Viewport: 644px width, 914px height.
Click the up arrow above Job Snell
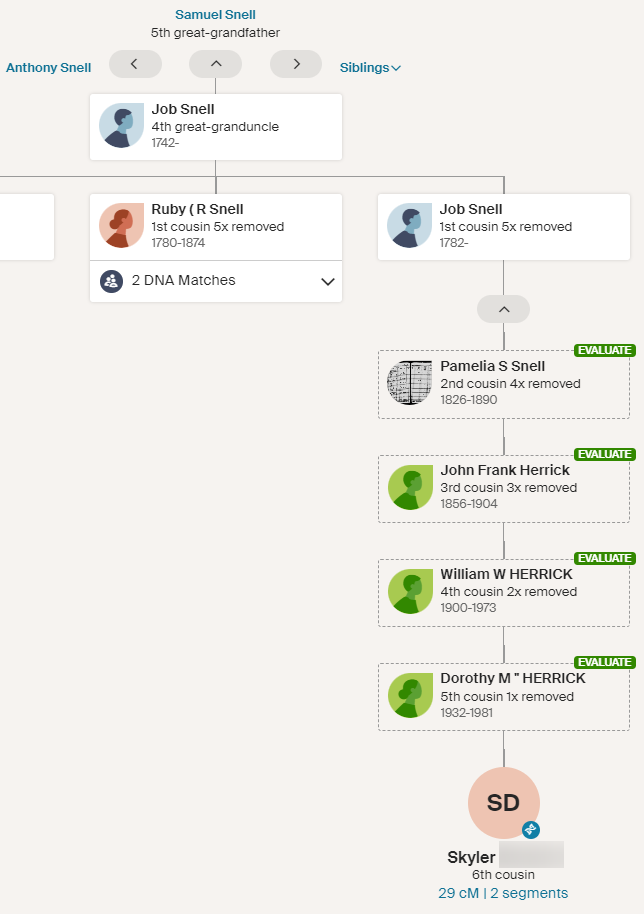pos(215,64)
